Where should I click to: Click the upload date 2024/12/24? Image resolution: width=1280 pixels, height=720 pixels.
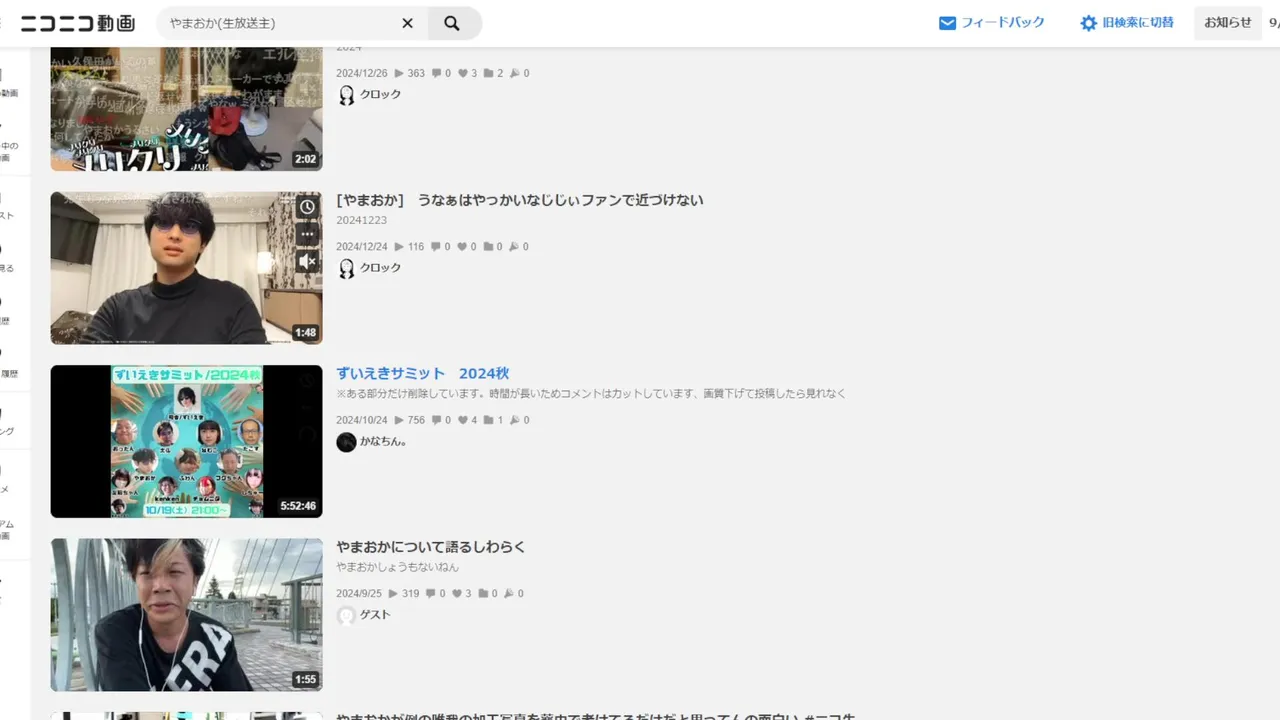point(362,246)
